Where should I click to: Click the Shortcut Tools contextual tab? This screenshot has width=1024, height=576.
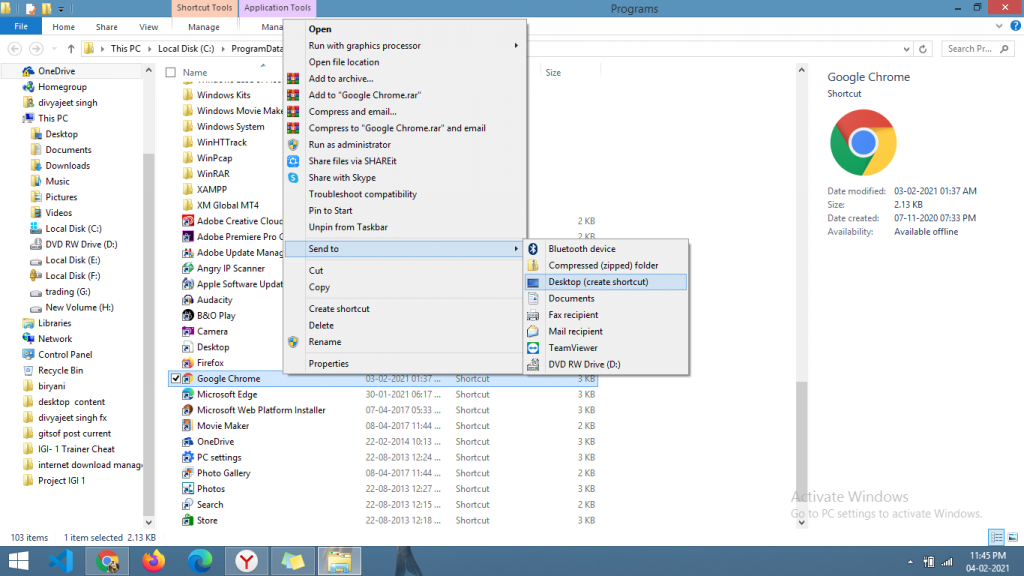tap(204, 8)
